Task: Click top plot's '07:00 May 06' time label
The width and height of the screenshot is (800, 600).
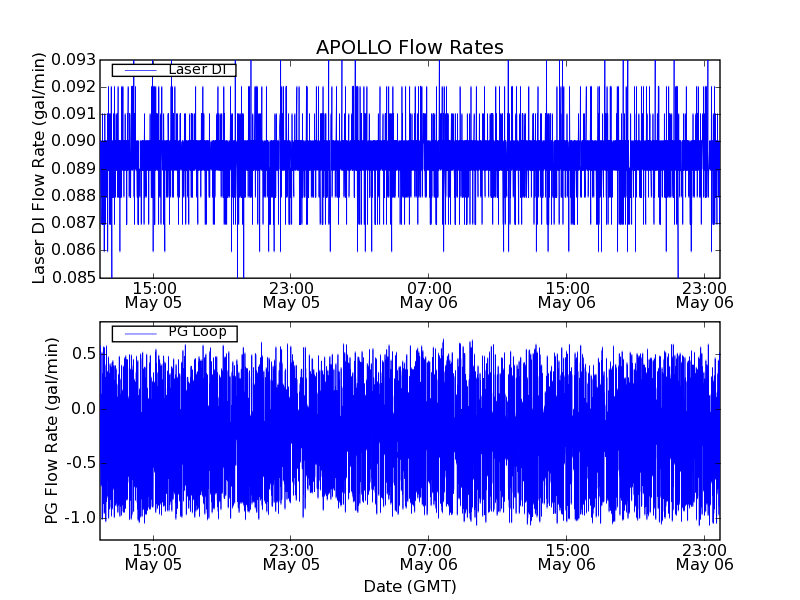Action: coord(429,293)
